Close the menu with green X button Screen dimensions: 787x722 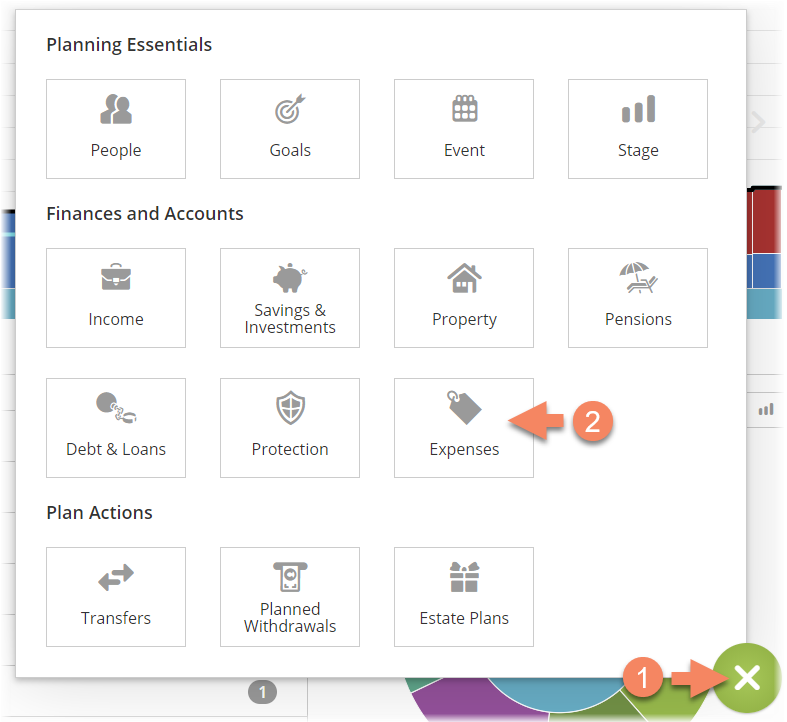(747, 678)
